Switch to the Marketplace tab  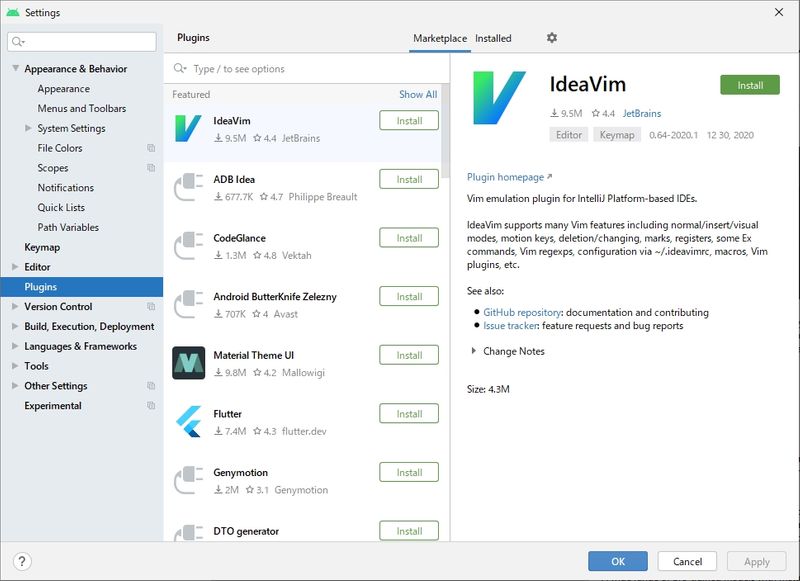(440, 38)
